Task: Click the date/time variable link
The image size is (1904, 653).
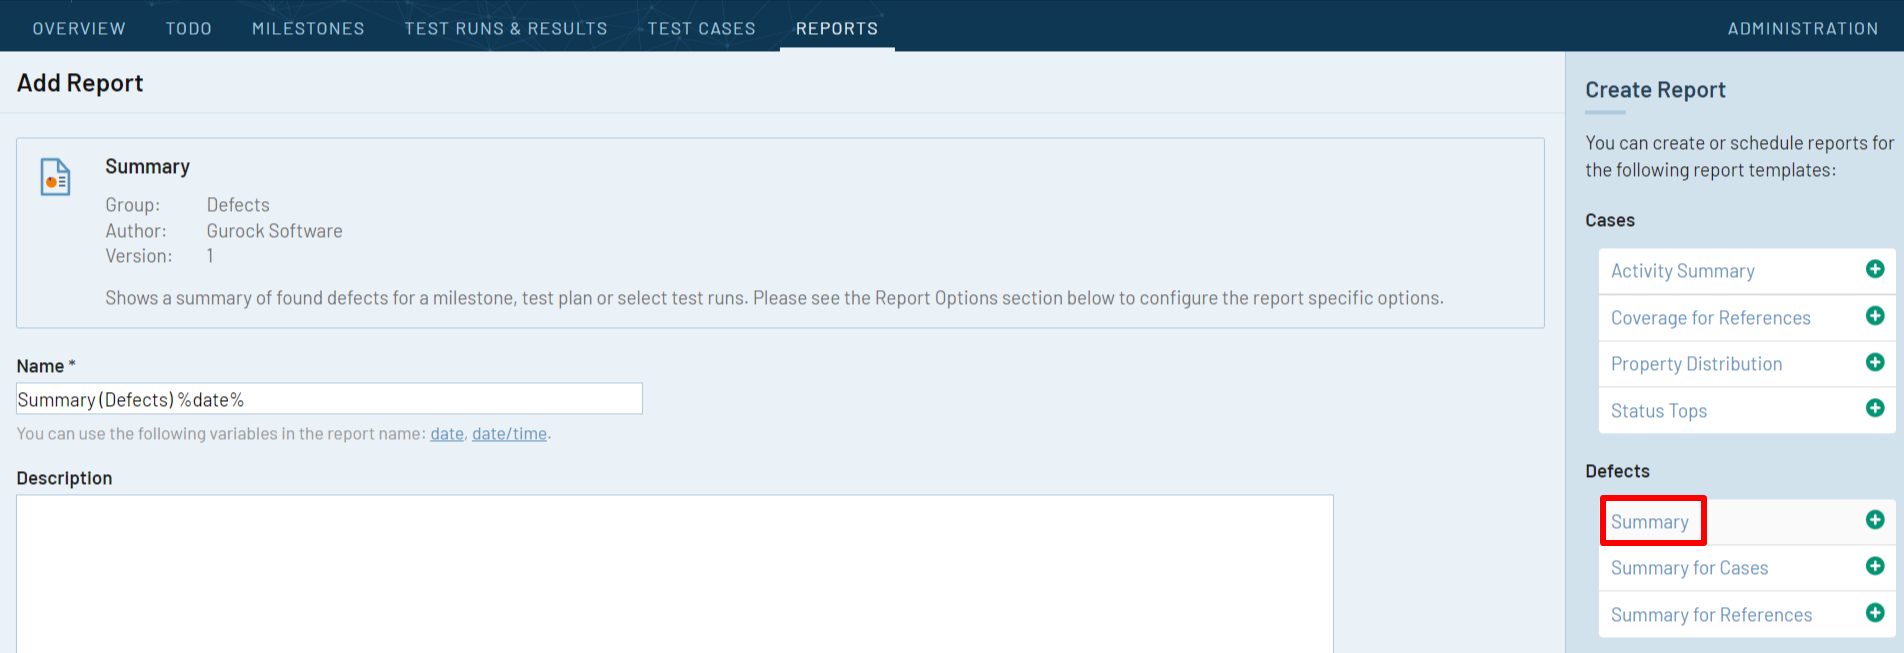Action: [x=509, y=433]
